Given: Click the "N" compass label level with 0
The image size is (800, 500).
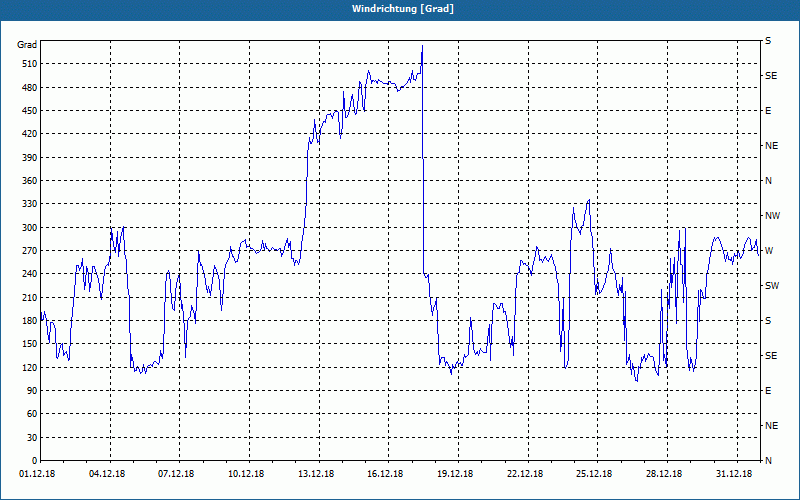Looking at the screenshot, I should pos(769,461).
